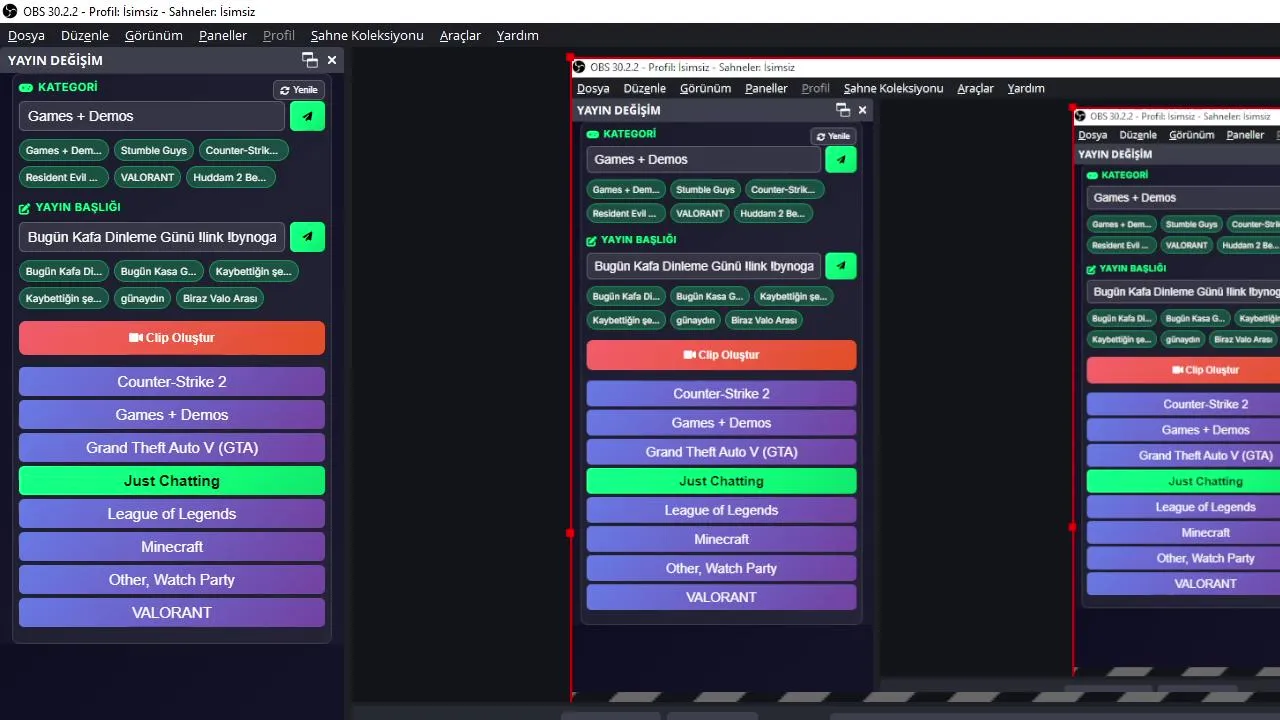This screenshot has height=720, width=1280.
Task: Open the Profil menu
Action: 279,35
